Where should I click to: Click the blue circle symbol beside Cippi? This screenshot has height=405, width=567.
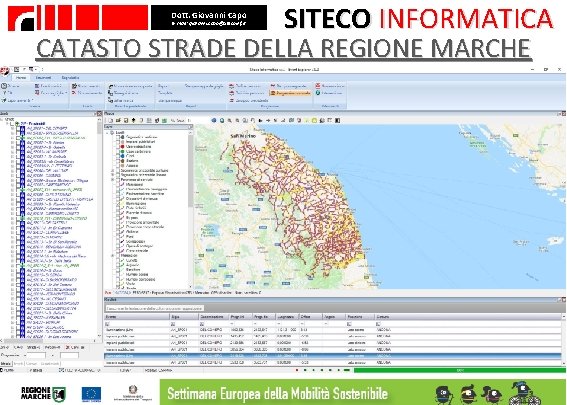point(123,156)
